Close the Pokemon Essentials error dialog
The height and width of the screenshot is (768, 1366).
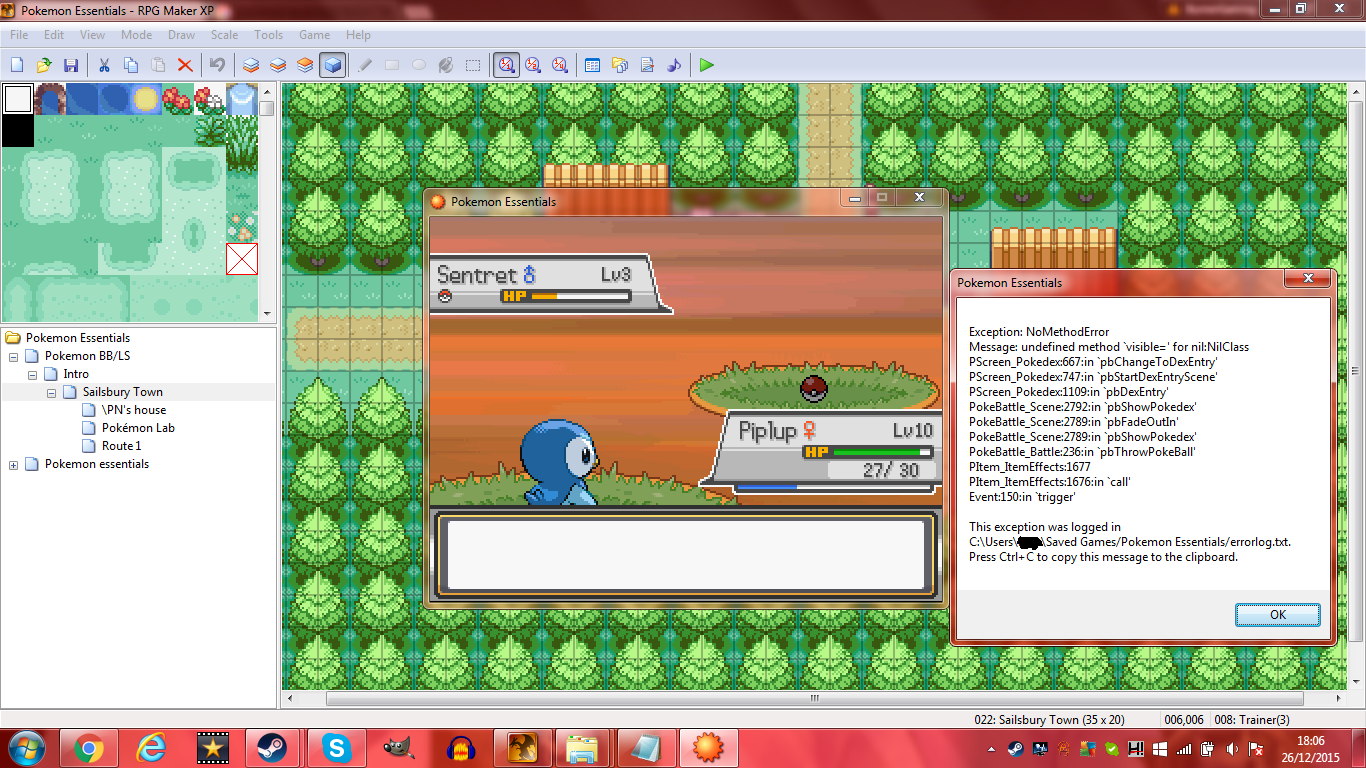[x=1309, y=279]
